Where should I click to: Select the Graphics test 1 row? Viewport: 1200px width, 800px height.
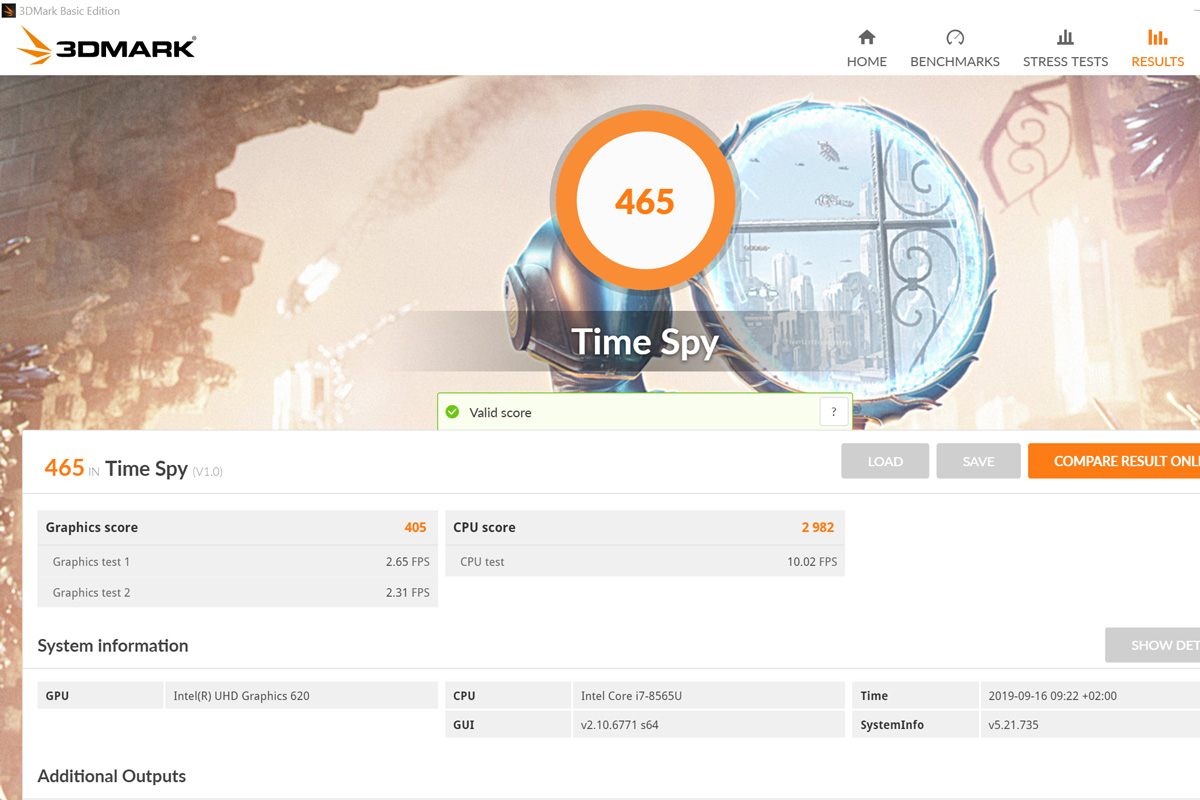tap(237, 562)
